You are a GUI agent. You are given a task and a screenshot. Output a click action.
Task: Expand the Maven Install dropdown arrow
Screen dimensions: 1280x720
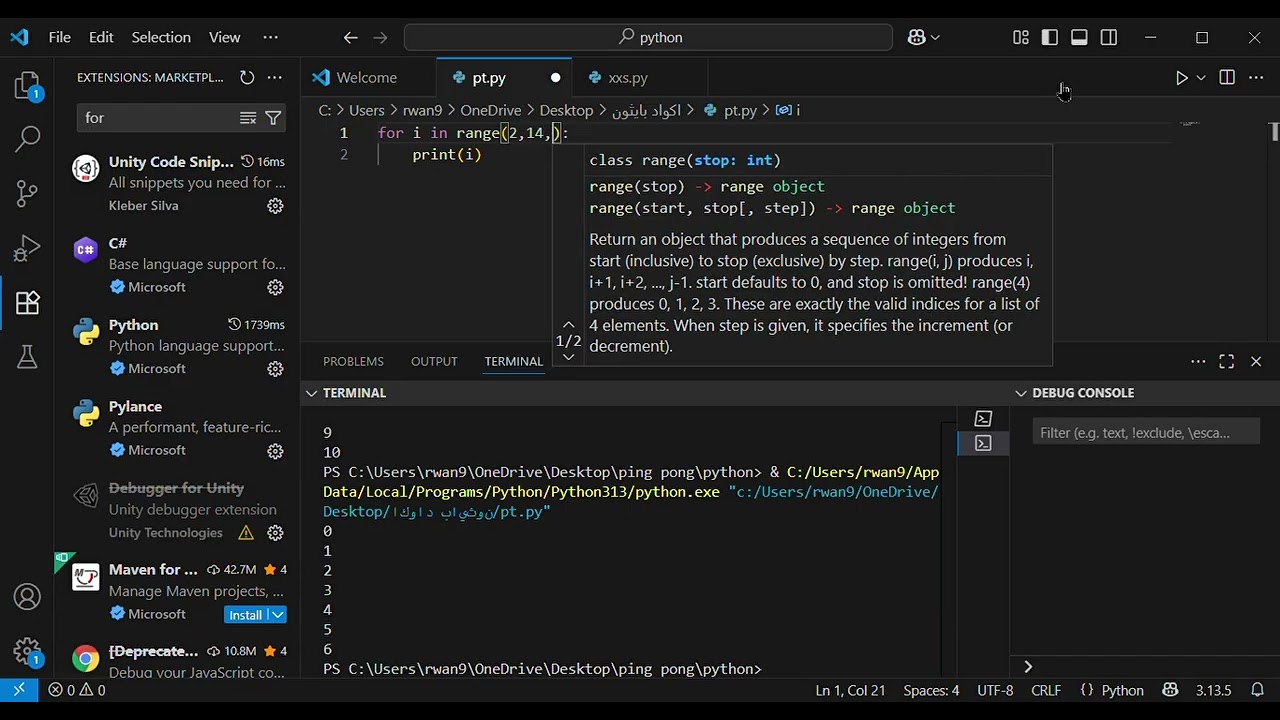[278, 615]
